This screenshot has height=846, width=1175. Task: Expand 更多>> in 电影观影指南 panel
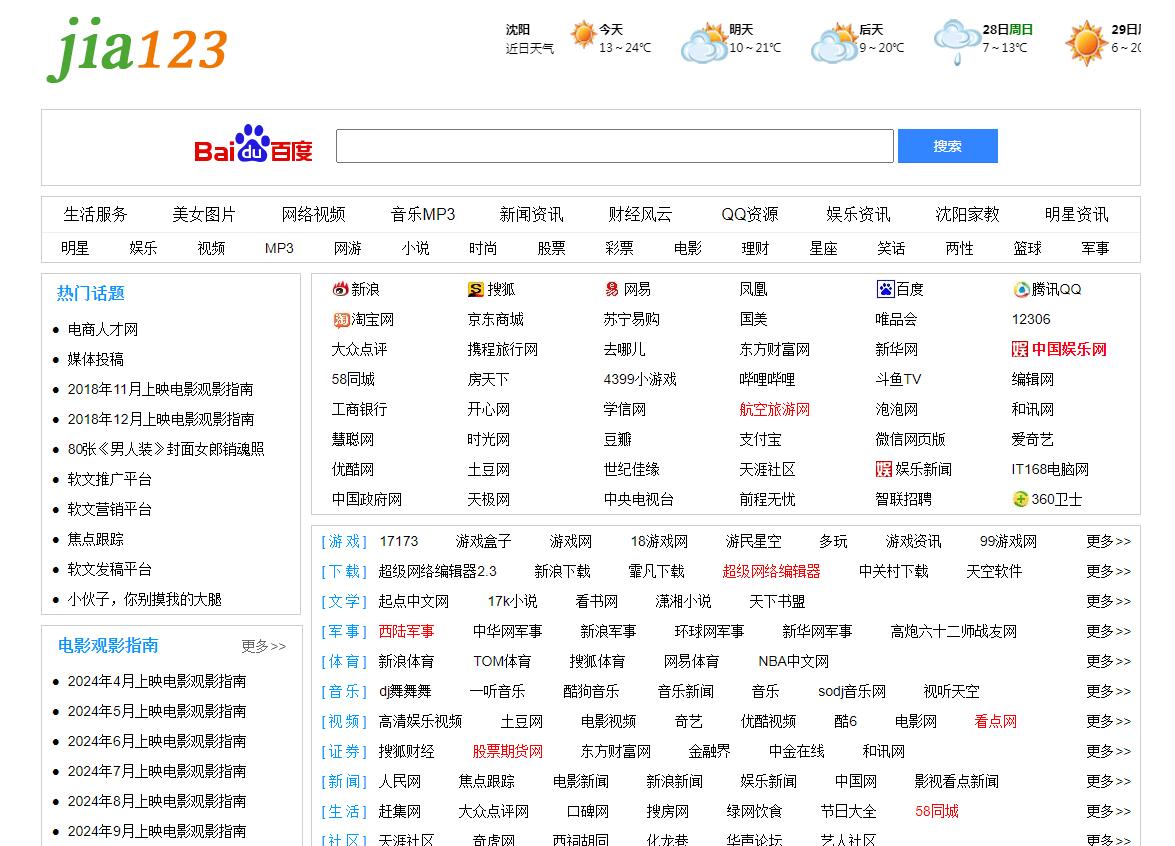click(x=263, y=646)
